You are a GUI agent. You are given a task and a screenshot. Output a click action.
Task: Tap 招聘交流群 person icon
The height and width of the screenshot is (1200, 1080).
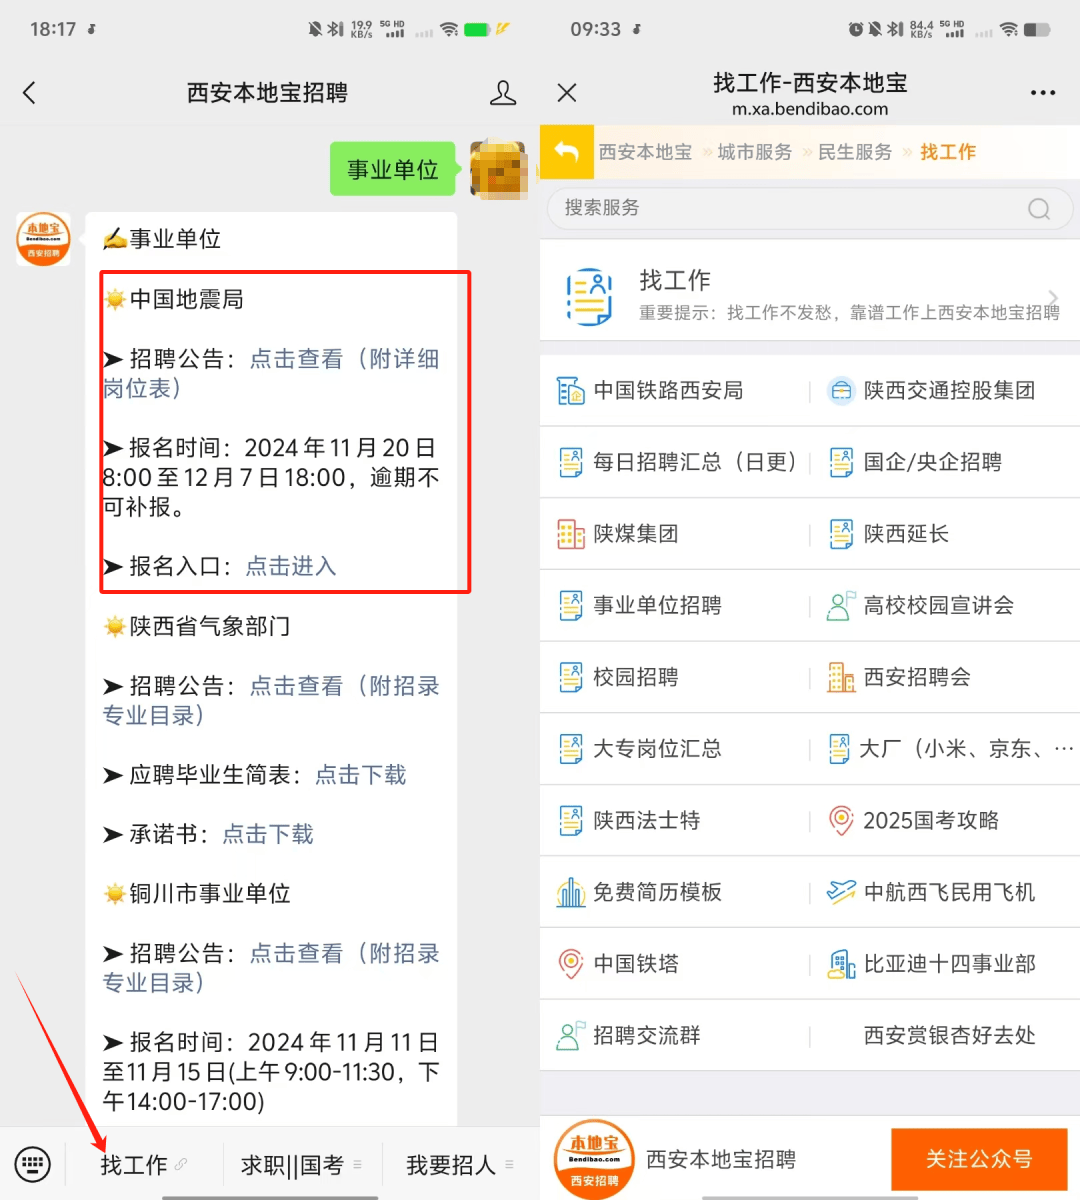point(570,1036)
